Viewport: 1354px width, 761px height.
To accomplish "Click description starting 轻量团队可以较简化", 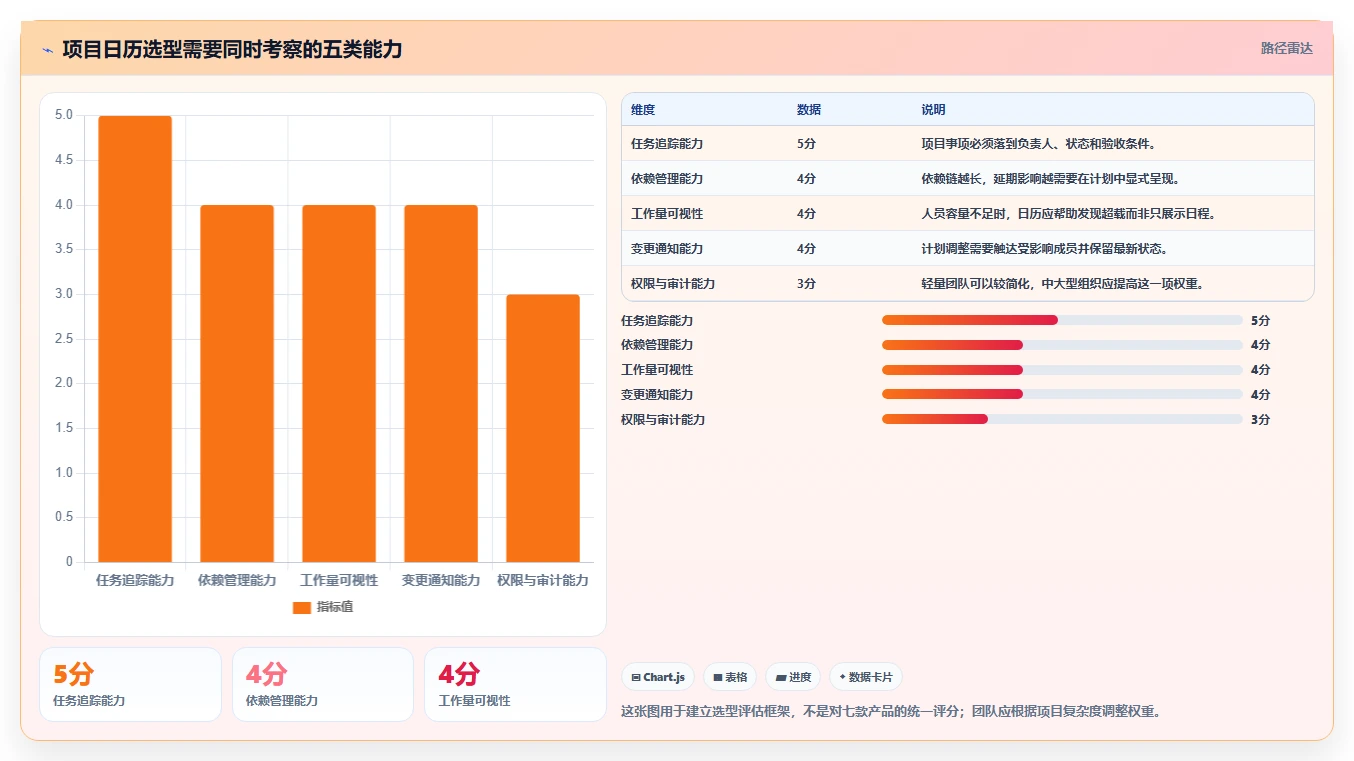I will 1064,284.
